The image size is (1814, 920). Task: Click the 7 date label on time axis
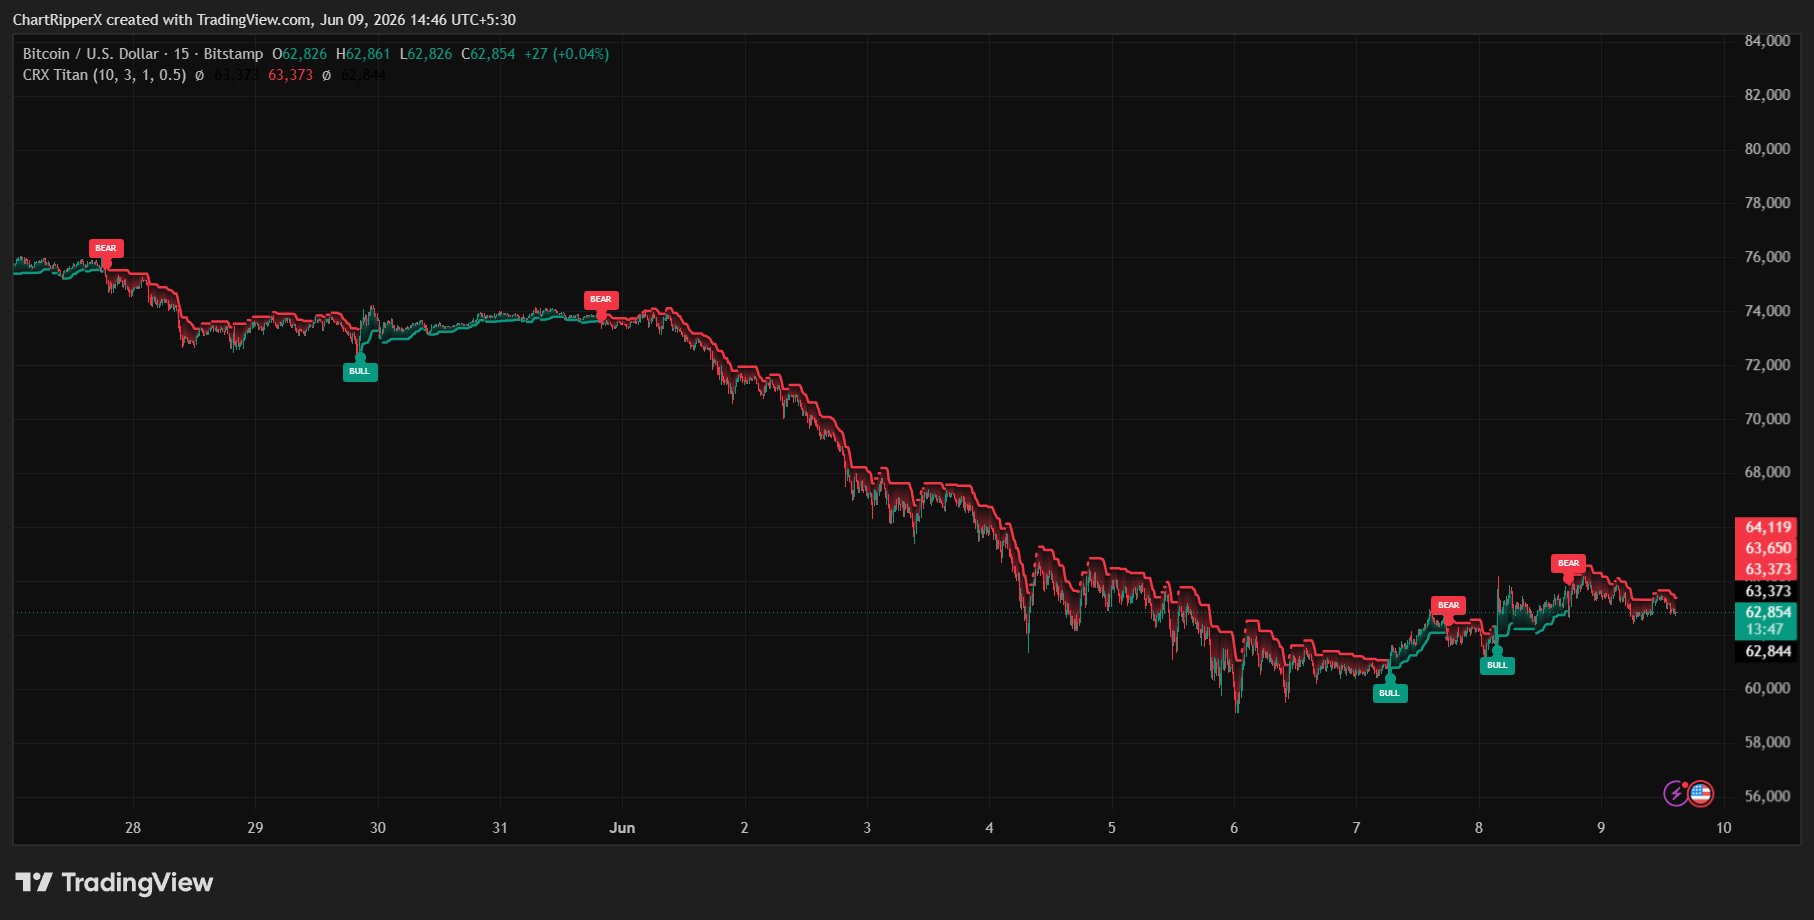pyautogui.click(x=1356, y=828)
